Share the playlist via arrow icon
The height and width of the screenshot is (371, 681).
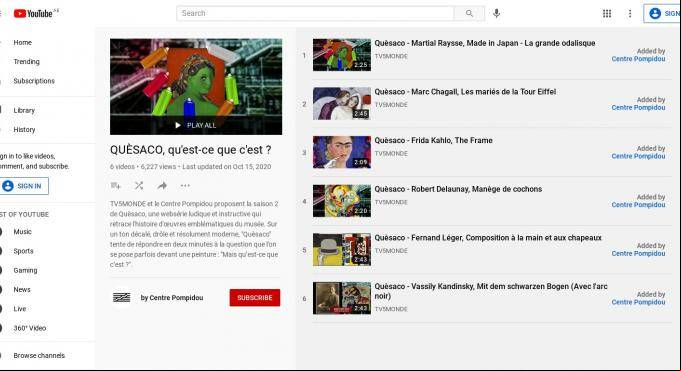(x=162, y=186)
